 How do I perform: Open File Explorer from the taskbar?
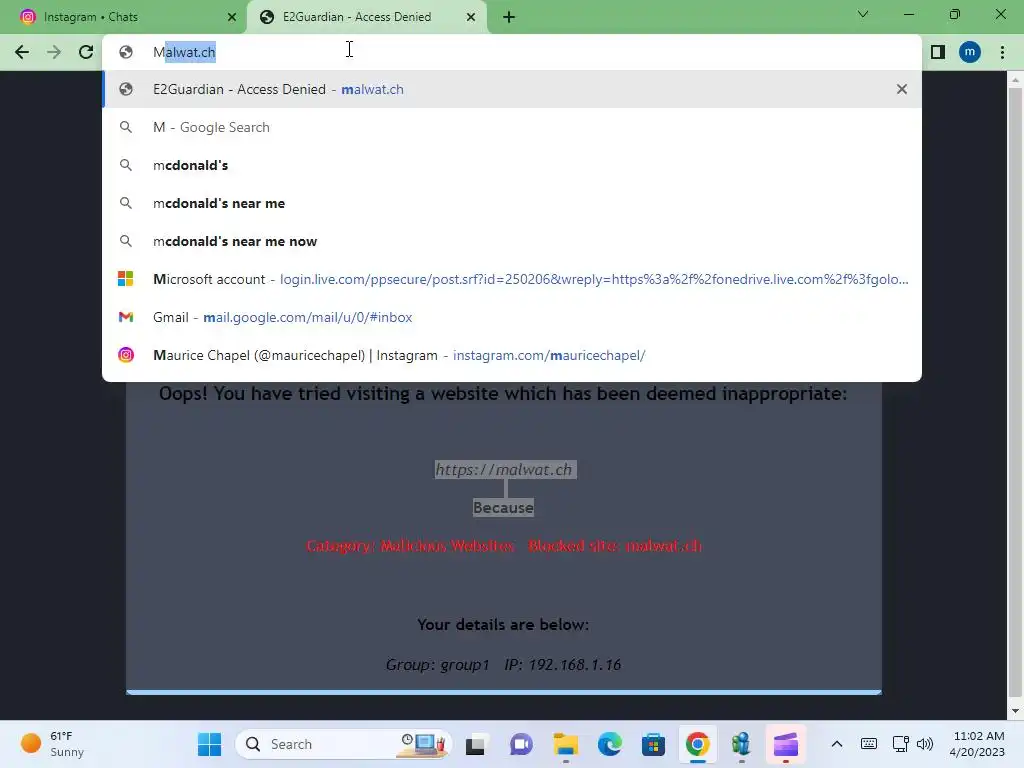(566, 744)
